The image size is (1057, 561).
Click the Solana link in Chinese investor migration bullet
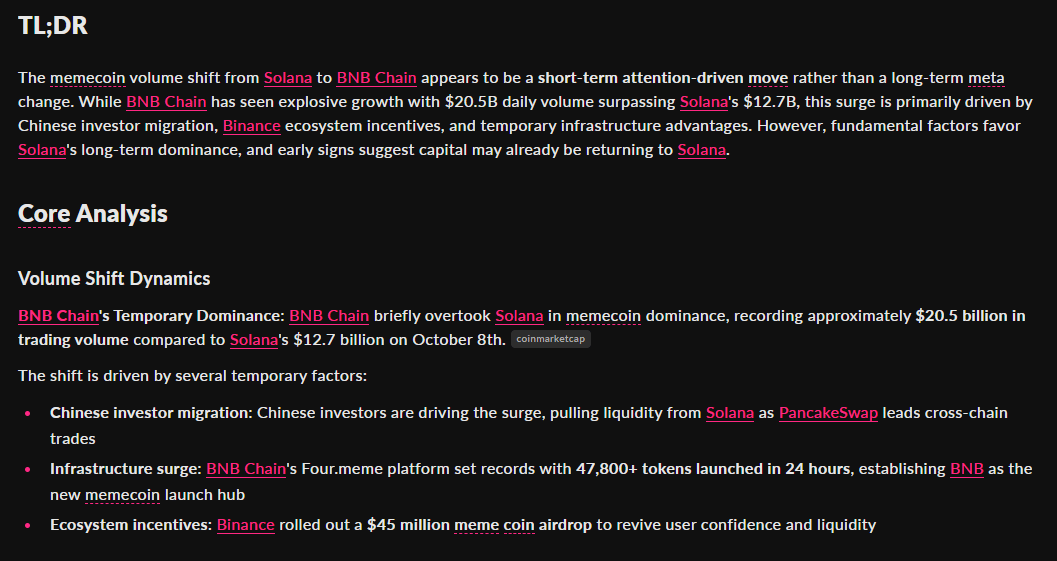click(x=730, y=413)
